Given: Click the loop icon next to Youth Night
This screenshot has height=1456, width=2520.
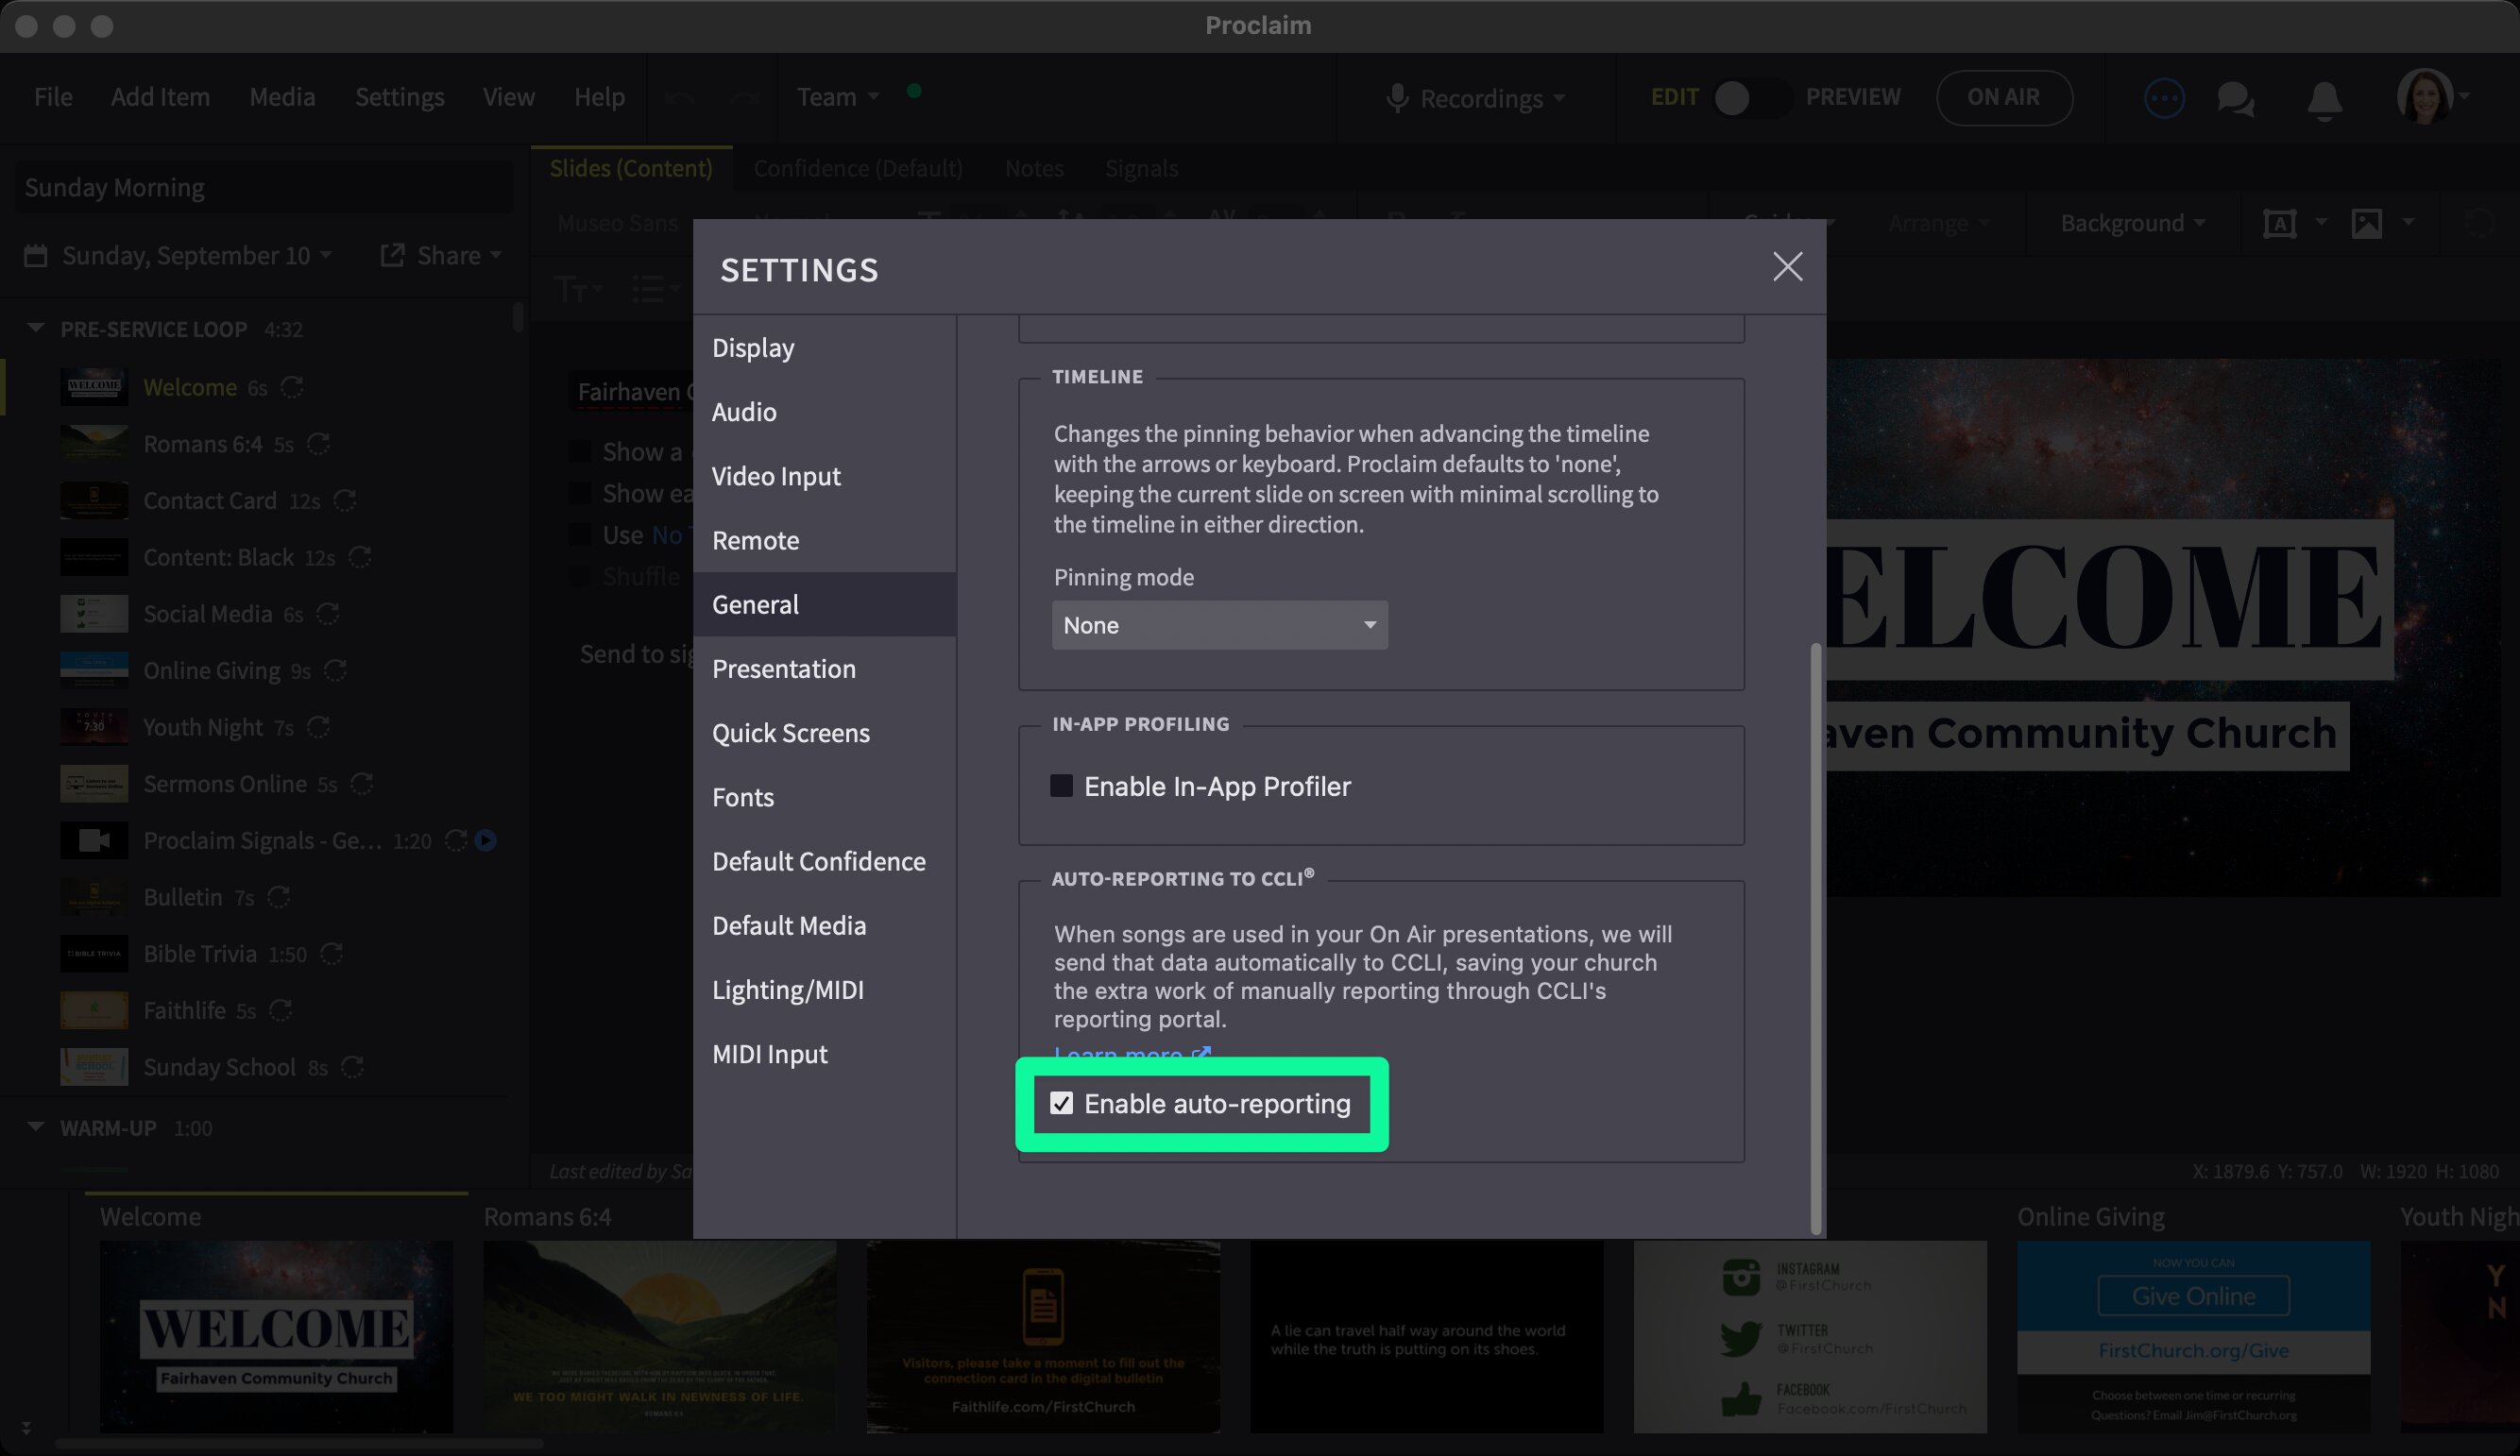Looking at the screenshot, I should (x=318, y=727).
